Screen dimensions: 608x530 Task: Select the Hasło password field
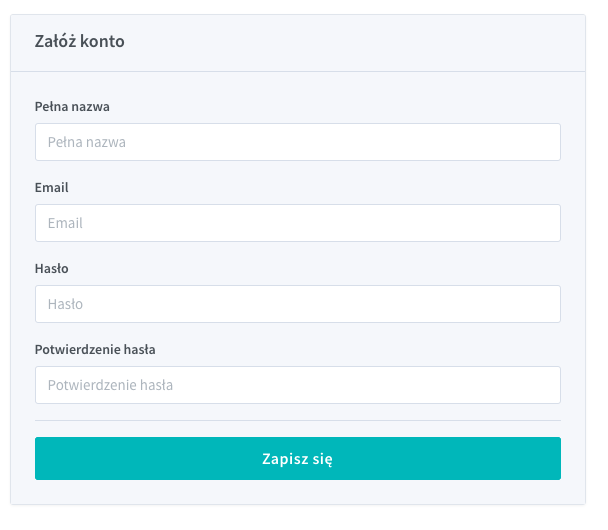[x=297, y=304]
